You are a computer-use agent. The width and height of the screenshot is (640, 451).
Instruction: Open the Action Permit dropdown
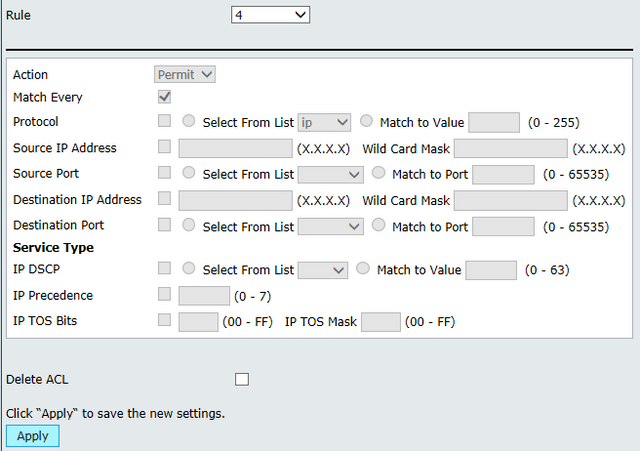184,75
